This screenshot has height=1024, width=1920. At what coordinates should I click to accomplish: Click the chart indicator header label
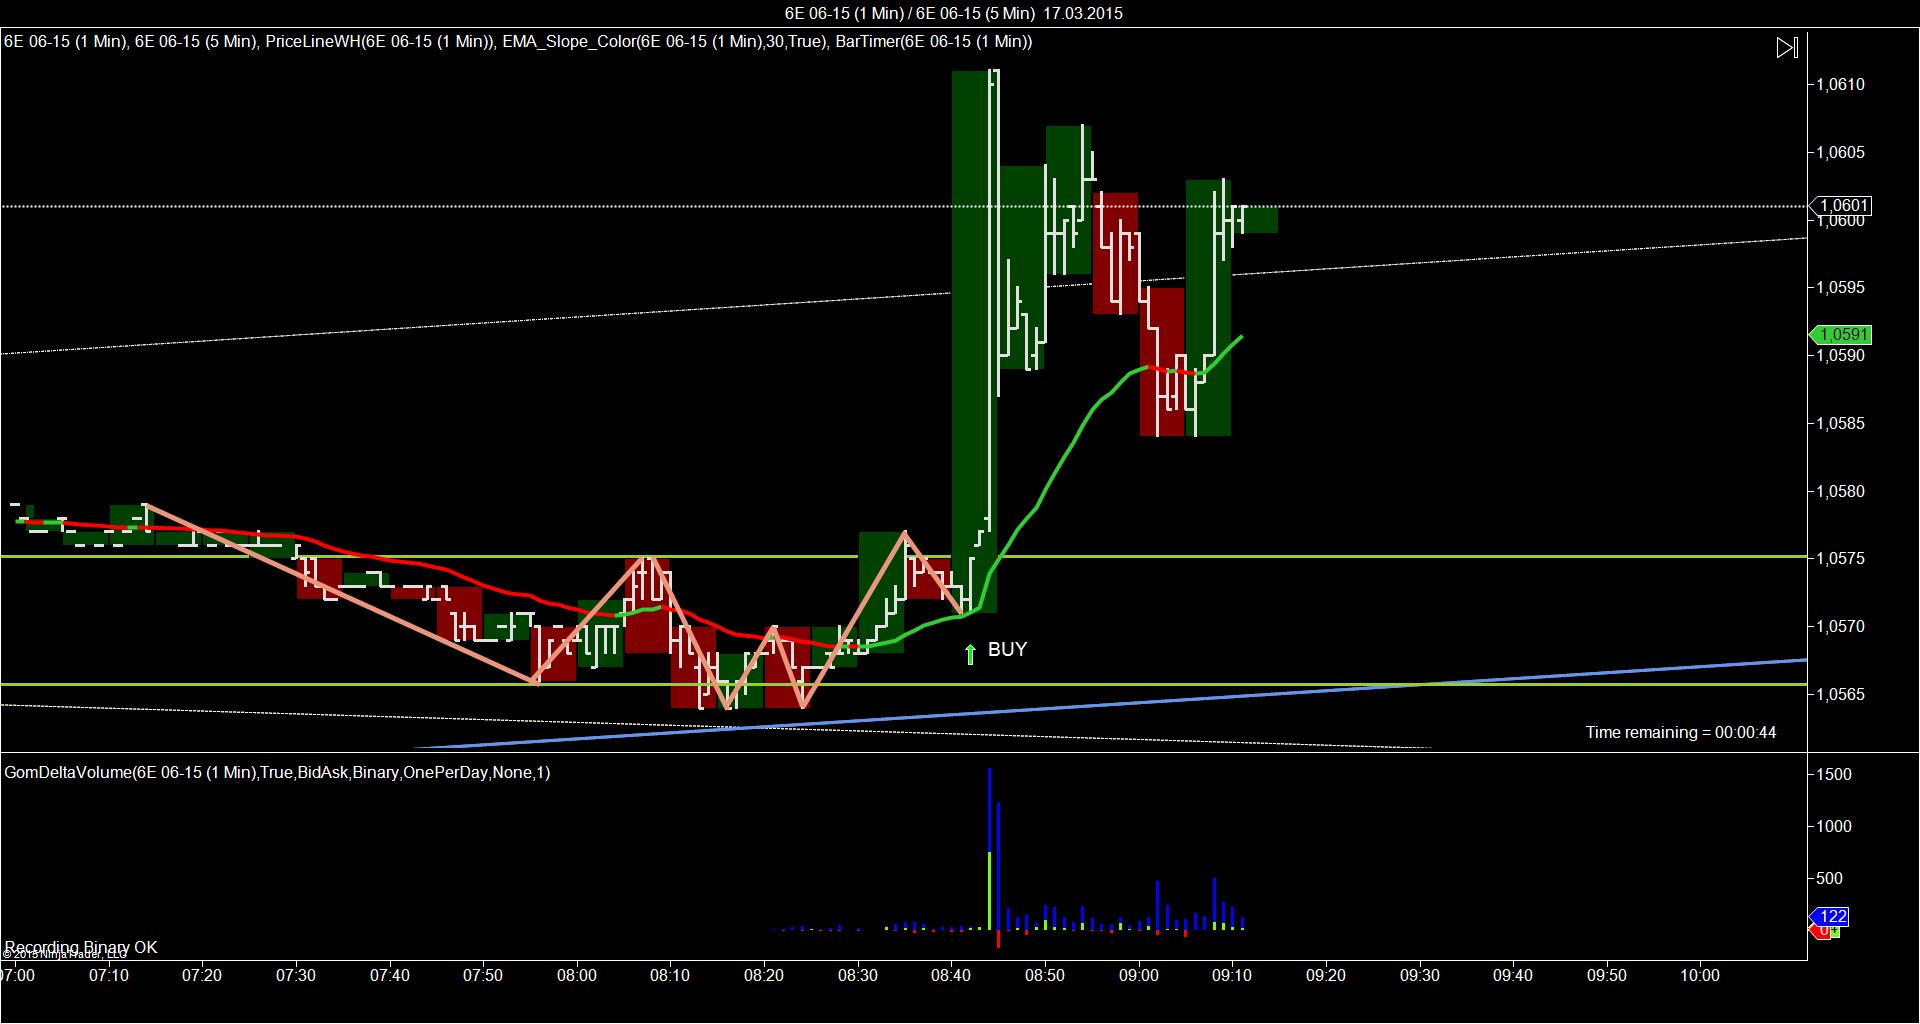click(x=518, y=42)
